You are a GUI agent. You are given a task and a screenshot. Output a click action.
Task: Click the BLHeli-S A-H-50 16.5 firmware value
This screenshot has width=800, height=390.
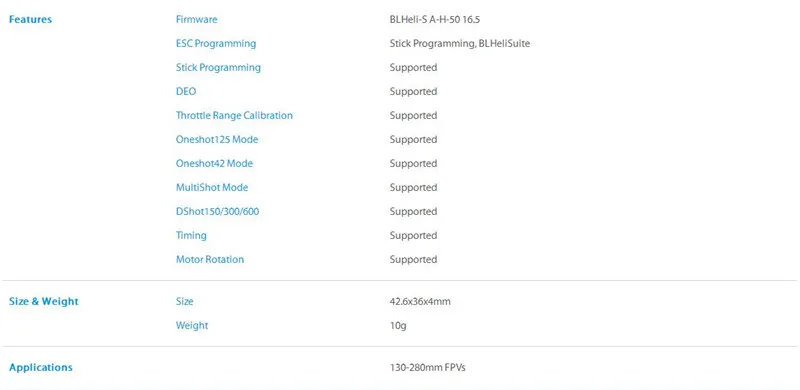click(x=435, y=20)
